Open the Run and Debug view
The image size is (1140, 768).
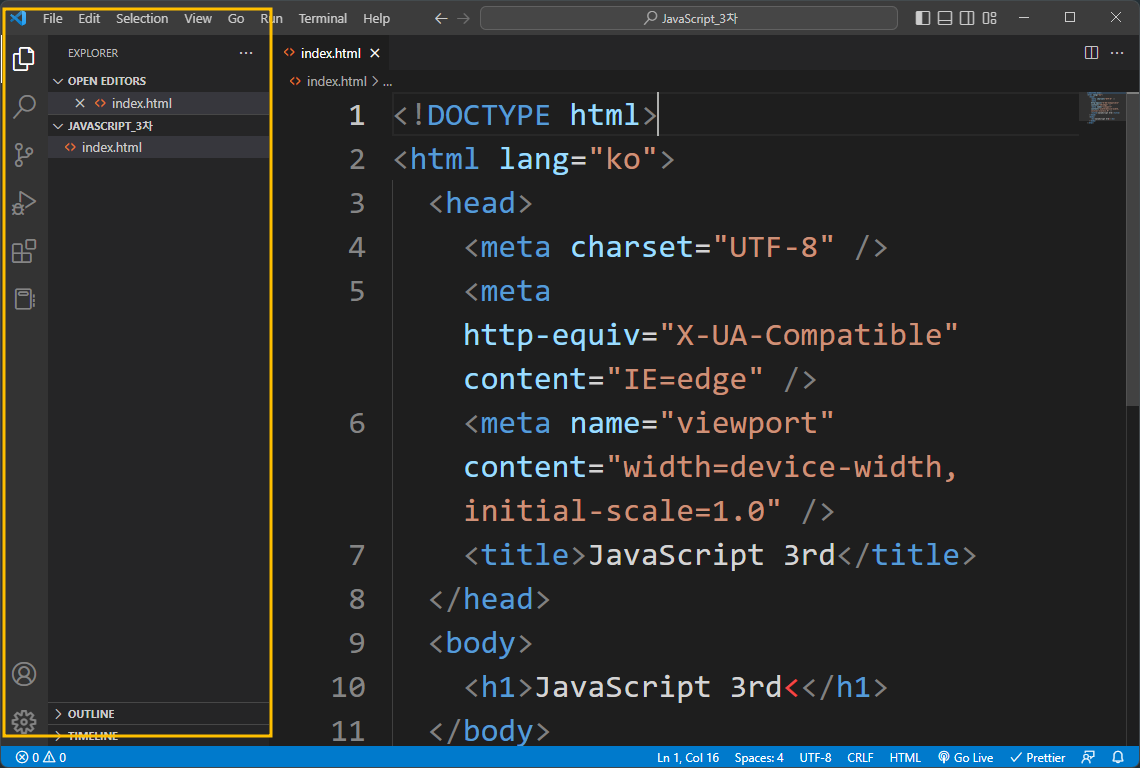point(24,203)
